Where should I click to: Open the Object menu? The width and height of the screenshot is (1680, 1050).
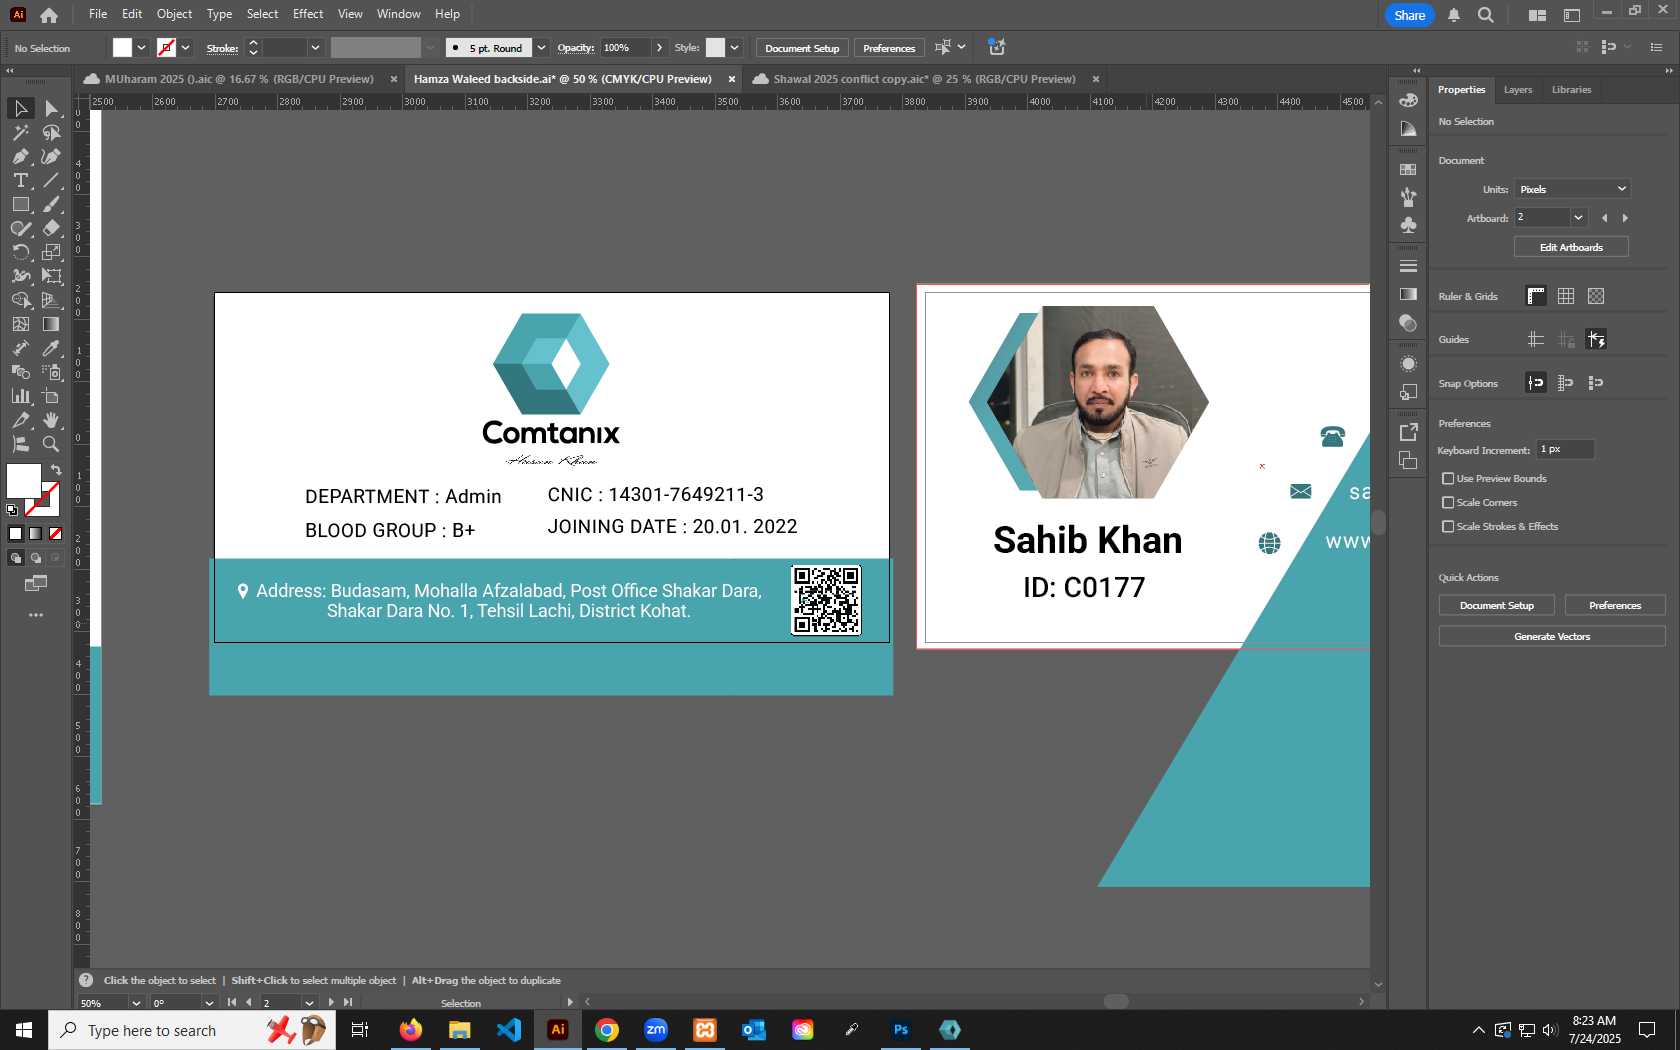(174, 14)
